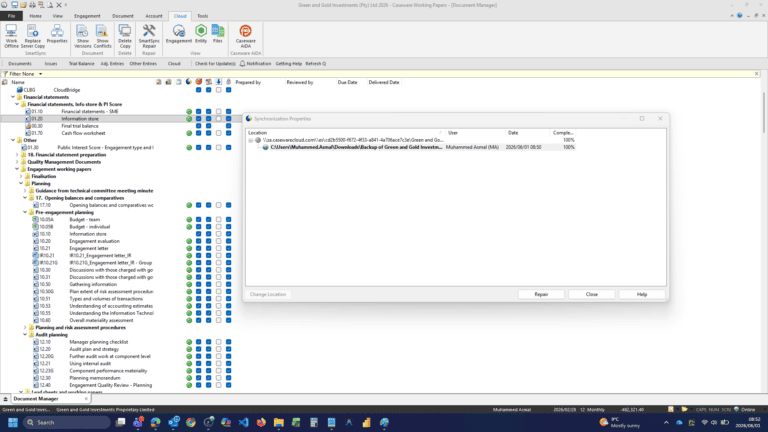Click the Notification bell icon
This screenshot has height=432, width=768.
pyautogui.click(x=242, y=64)
